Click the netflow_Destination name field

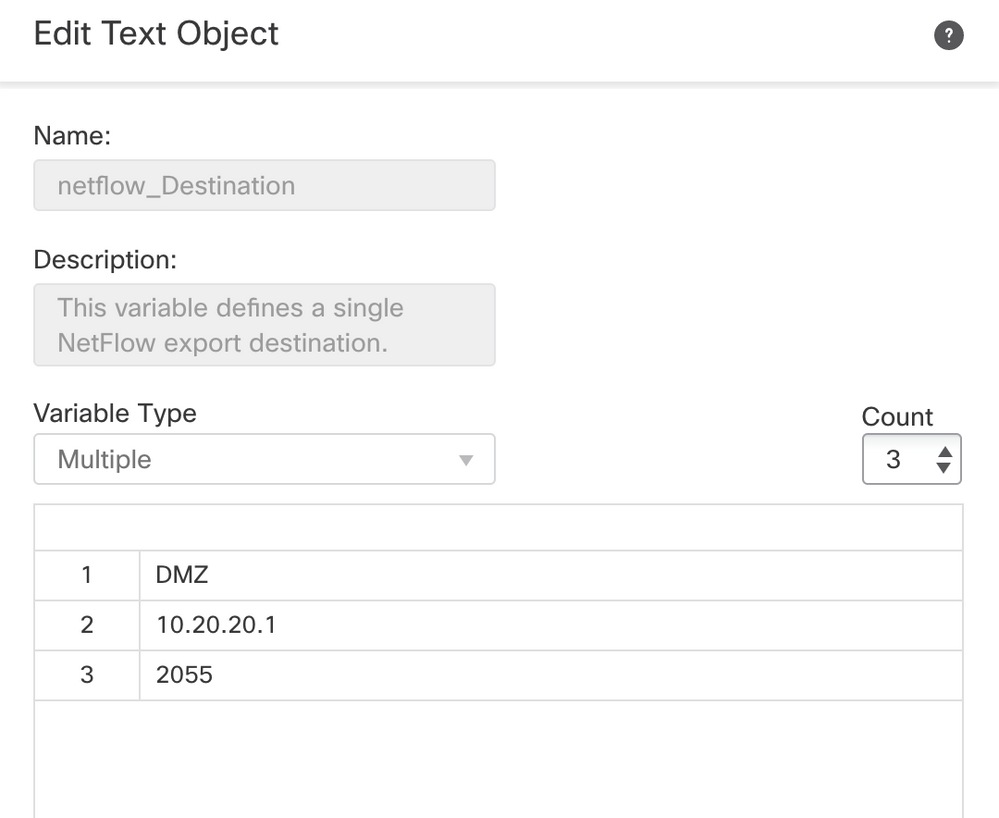tap(264, 186)
